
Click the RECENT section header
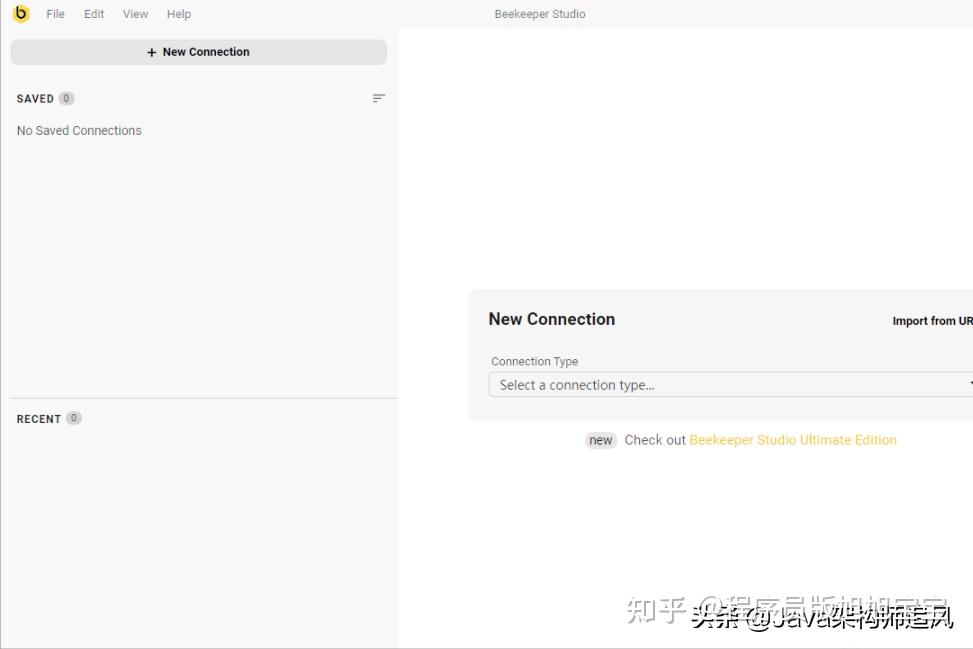pyautogui.click(x=38, y=419)
